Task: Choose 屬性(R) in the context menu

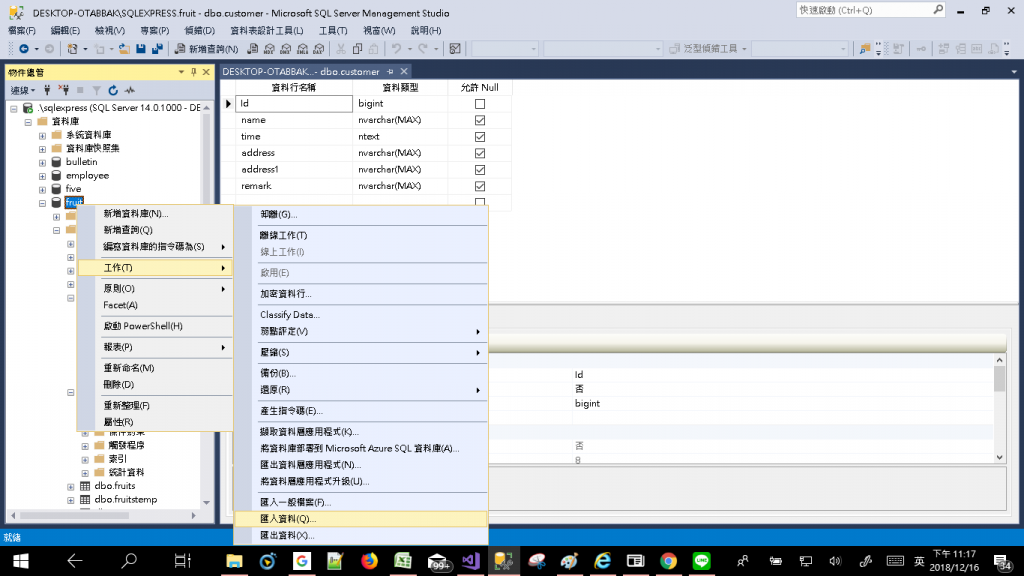Action: [155, 422]
